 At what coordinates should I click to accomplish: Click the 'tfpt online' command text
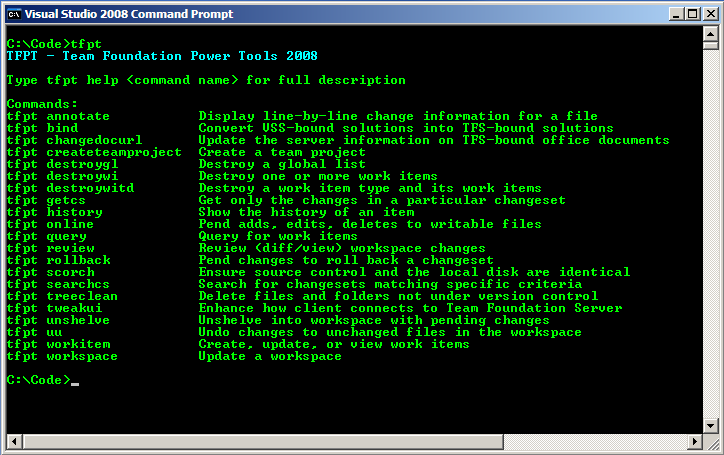tap(50, 224)
